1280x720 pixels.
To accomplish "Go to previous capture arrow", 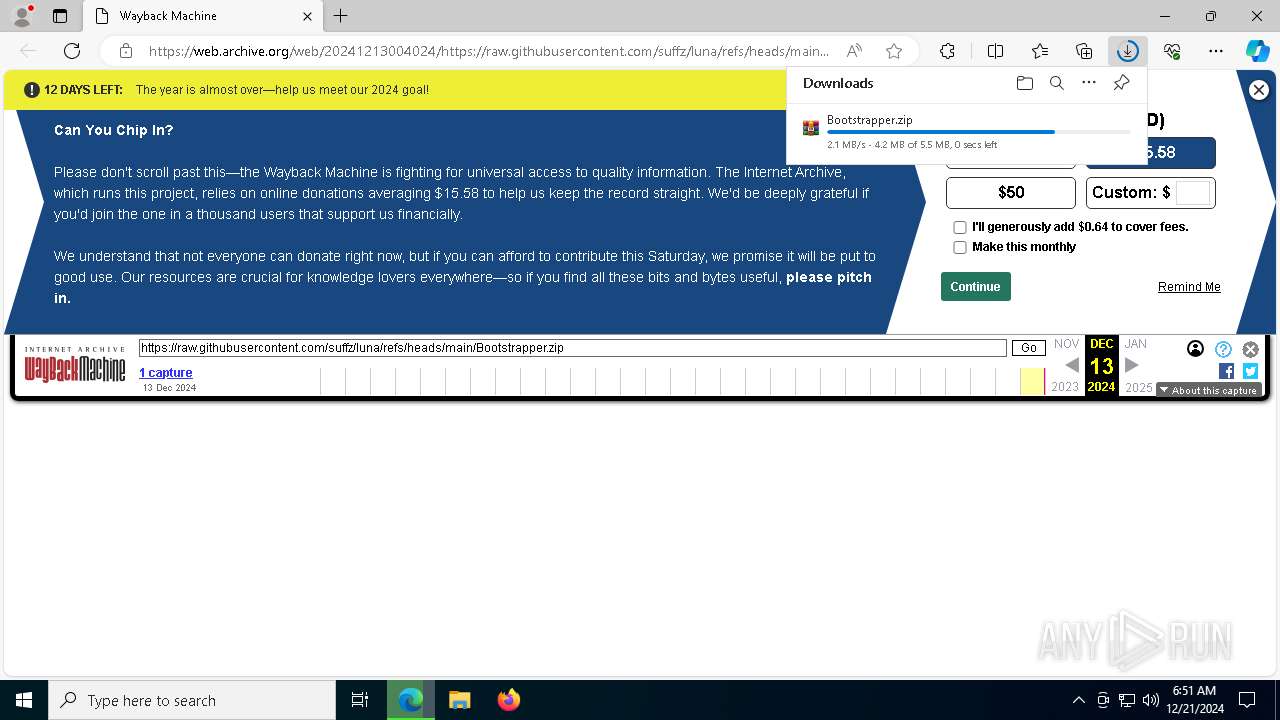I will [x=1071, y=365].
